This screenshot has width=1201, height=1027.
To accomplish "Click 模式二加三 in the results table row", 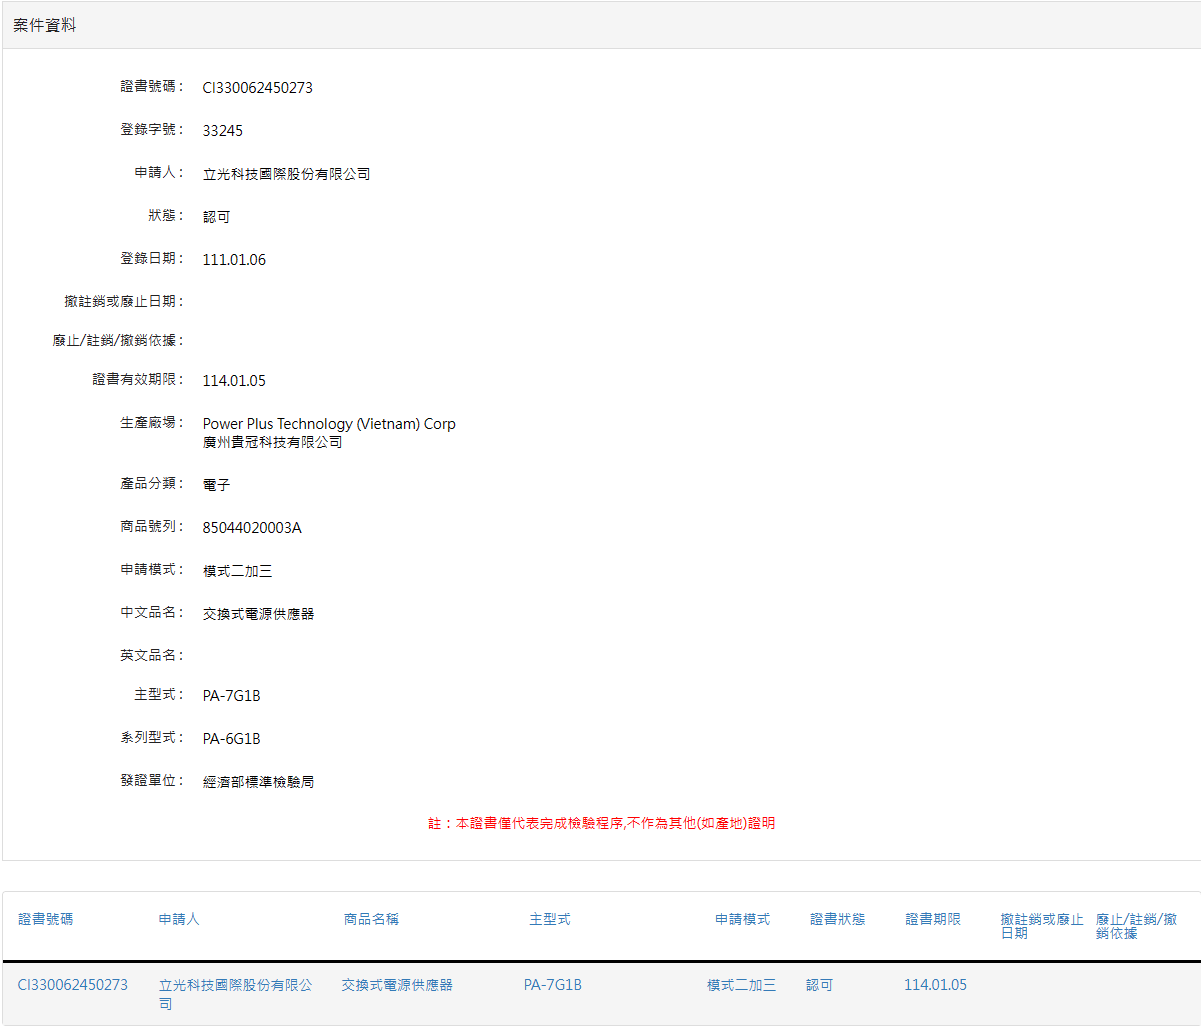I will (741, 985).
